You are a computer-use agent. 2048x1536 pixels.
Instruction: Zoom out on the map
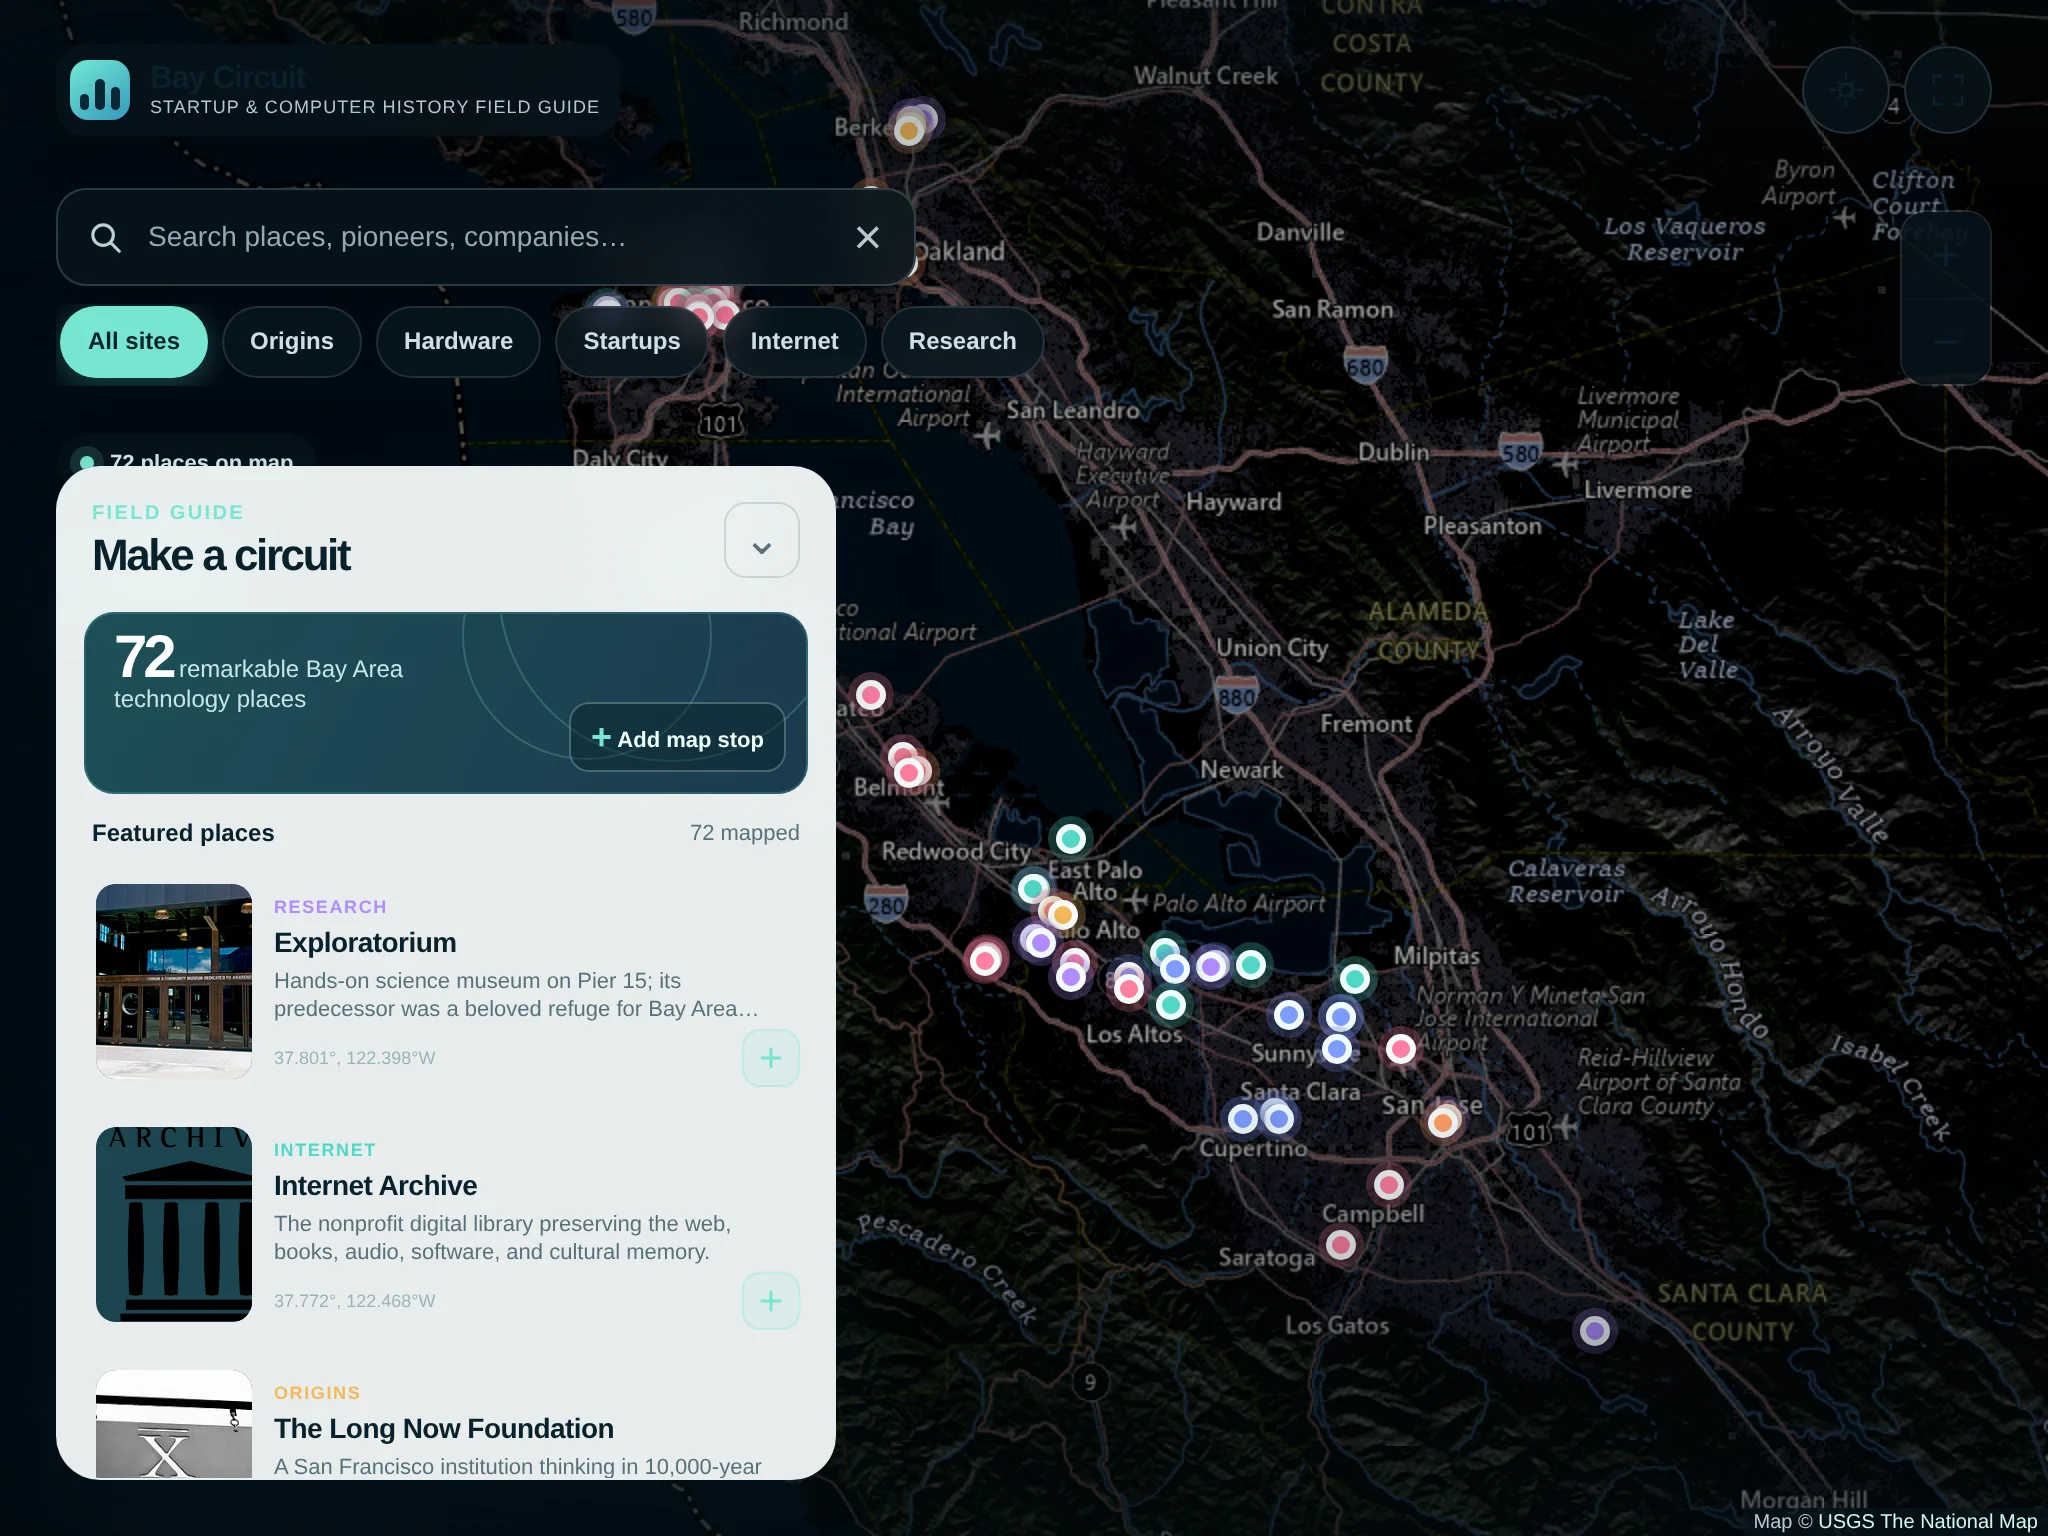1945,341
